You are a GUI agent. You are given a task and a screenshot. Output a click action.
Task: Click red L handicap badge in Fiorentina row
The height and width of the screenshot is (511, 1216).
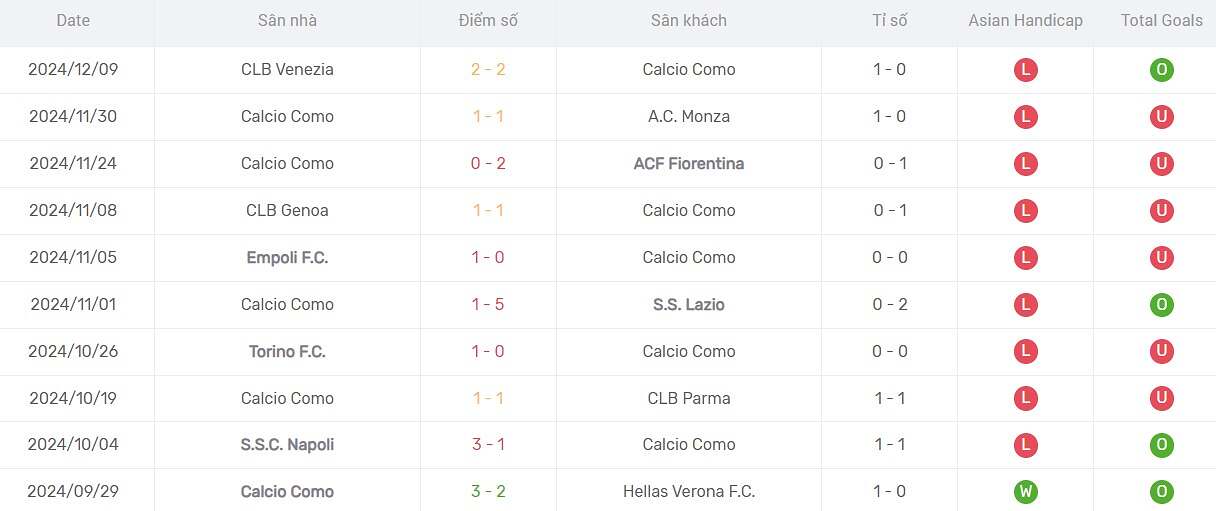click(1025, 164)
